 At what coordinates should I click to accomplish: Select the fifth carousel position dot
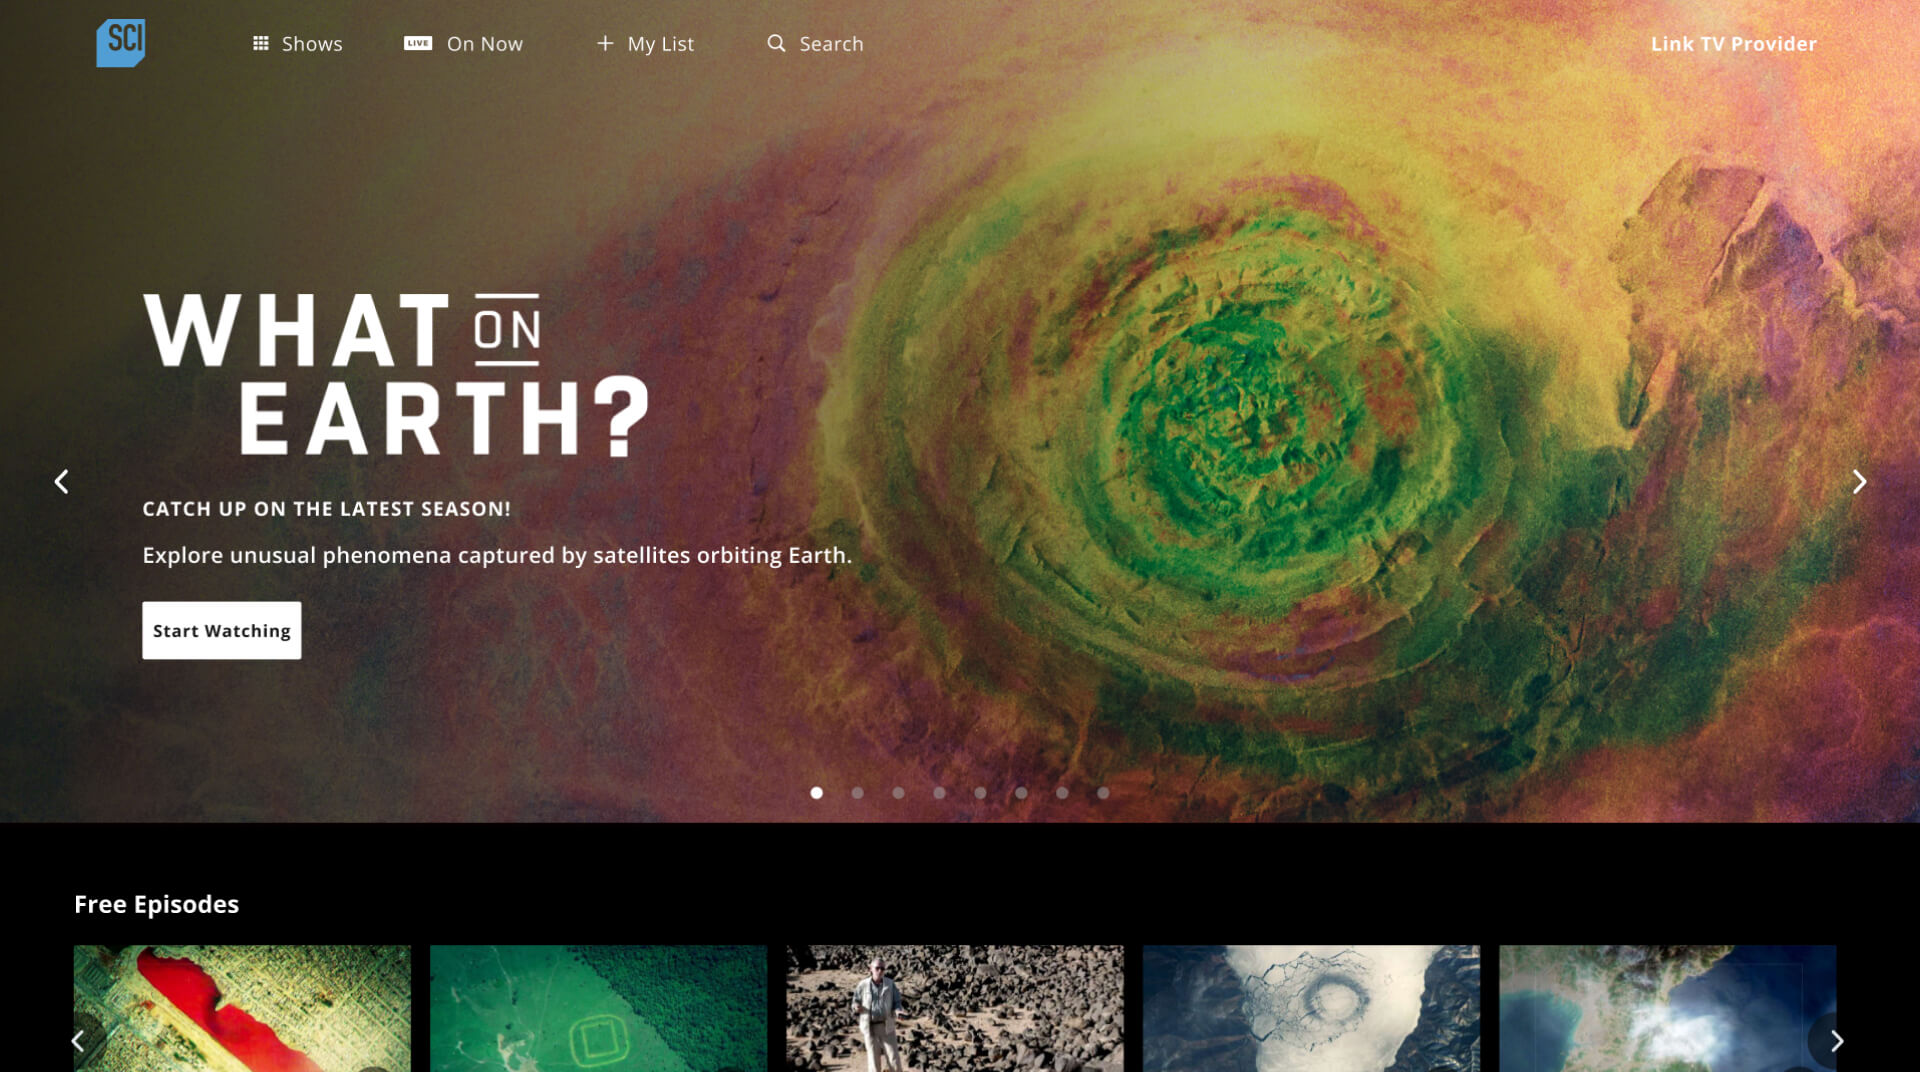[x=980, y=792]
